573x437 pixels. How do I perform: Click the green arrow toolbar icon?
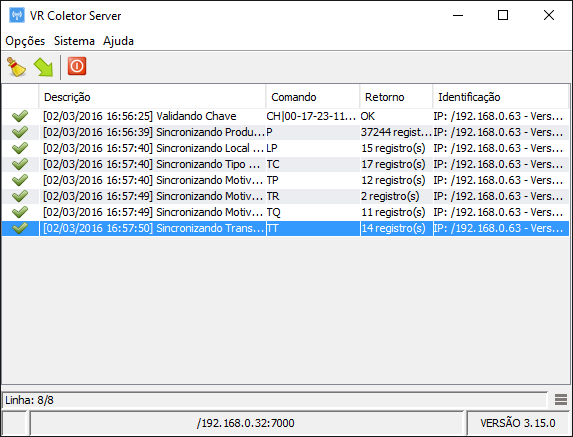point(43,67)
